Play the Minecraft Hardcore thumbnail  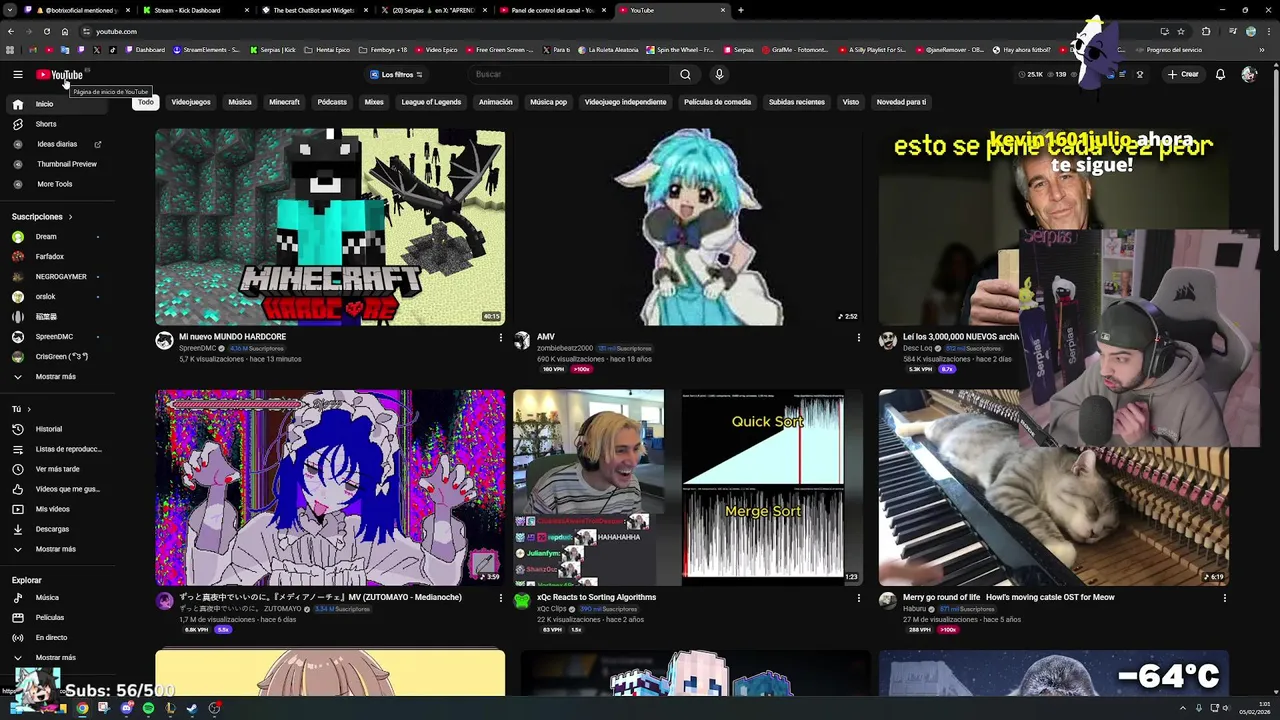330,227
